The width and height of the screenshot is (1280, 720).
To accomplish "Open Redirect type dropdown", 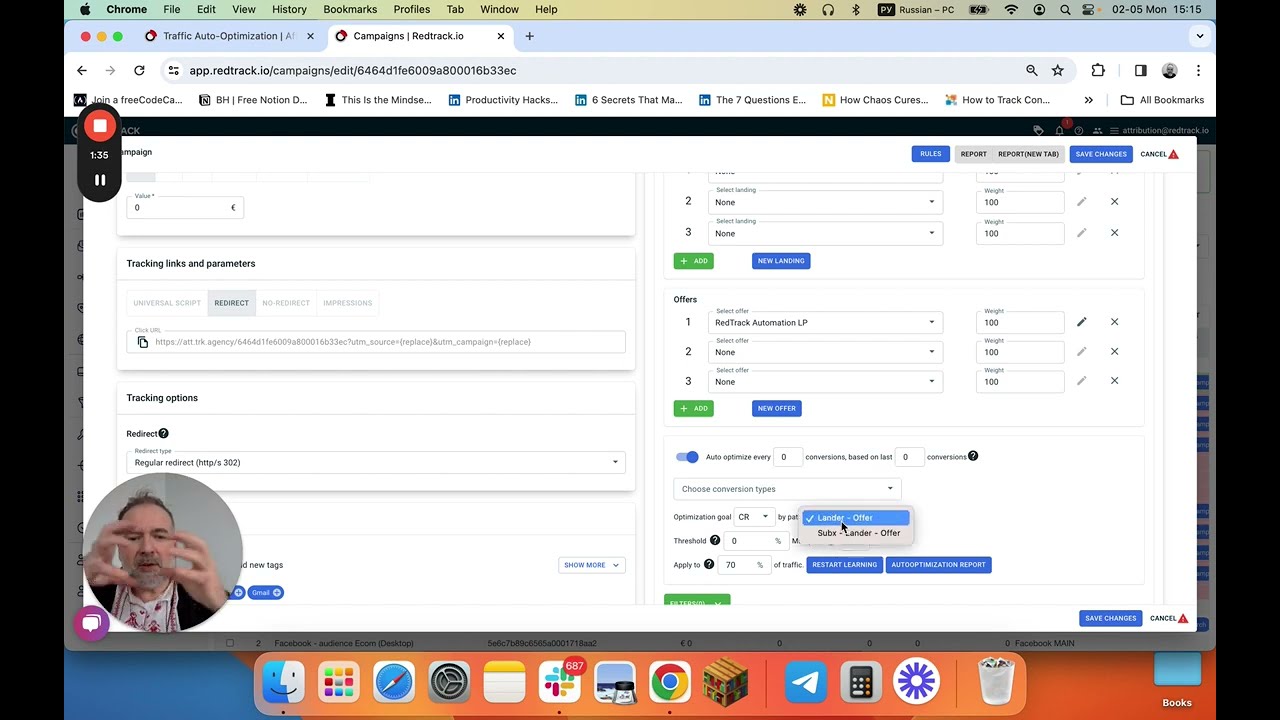I will coord(376,462).
